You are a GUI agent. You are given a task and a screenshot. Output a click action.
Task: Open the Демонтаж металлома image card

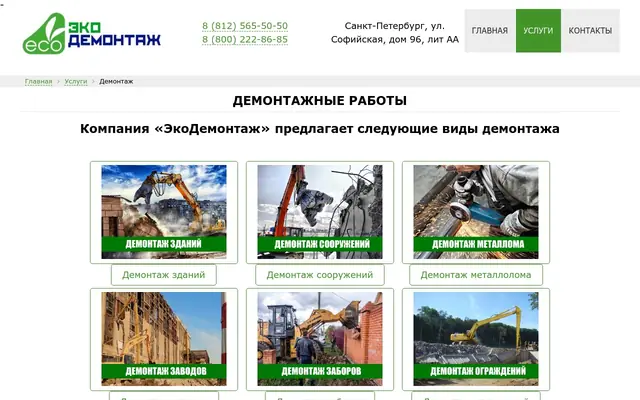476,212
